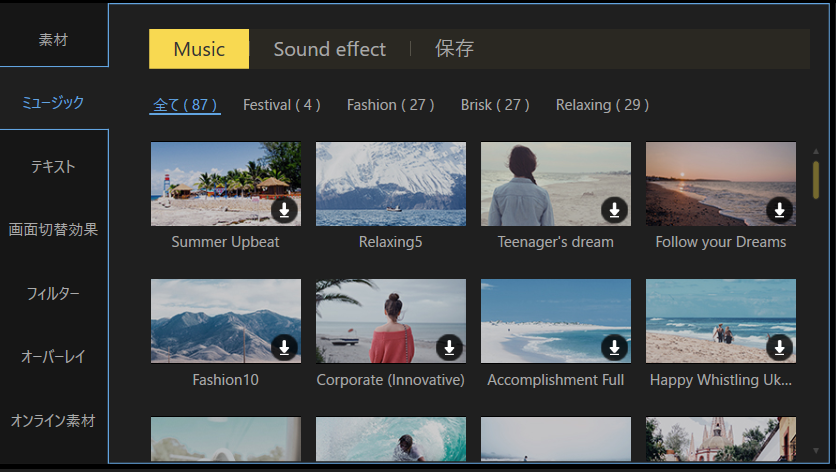The width and height of the screenshot is (836, 472).
Task: Select the Relaxing5 thumbnail
Action: pos(391,184)
